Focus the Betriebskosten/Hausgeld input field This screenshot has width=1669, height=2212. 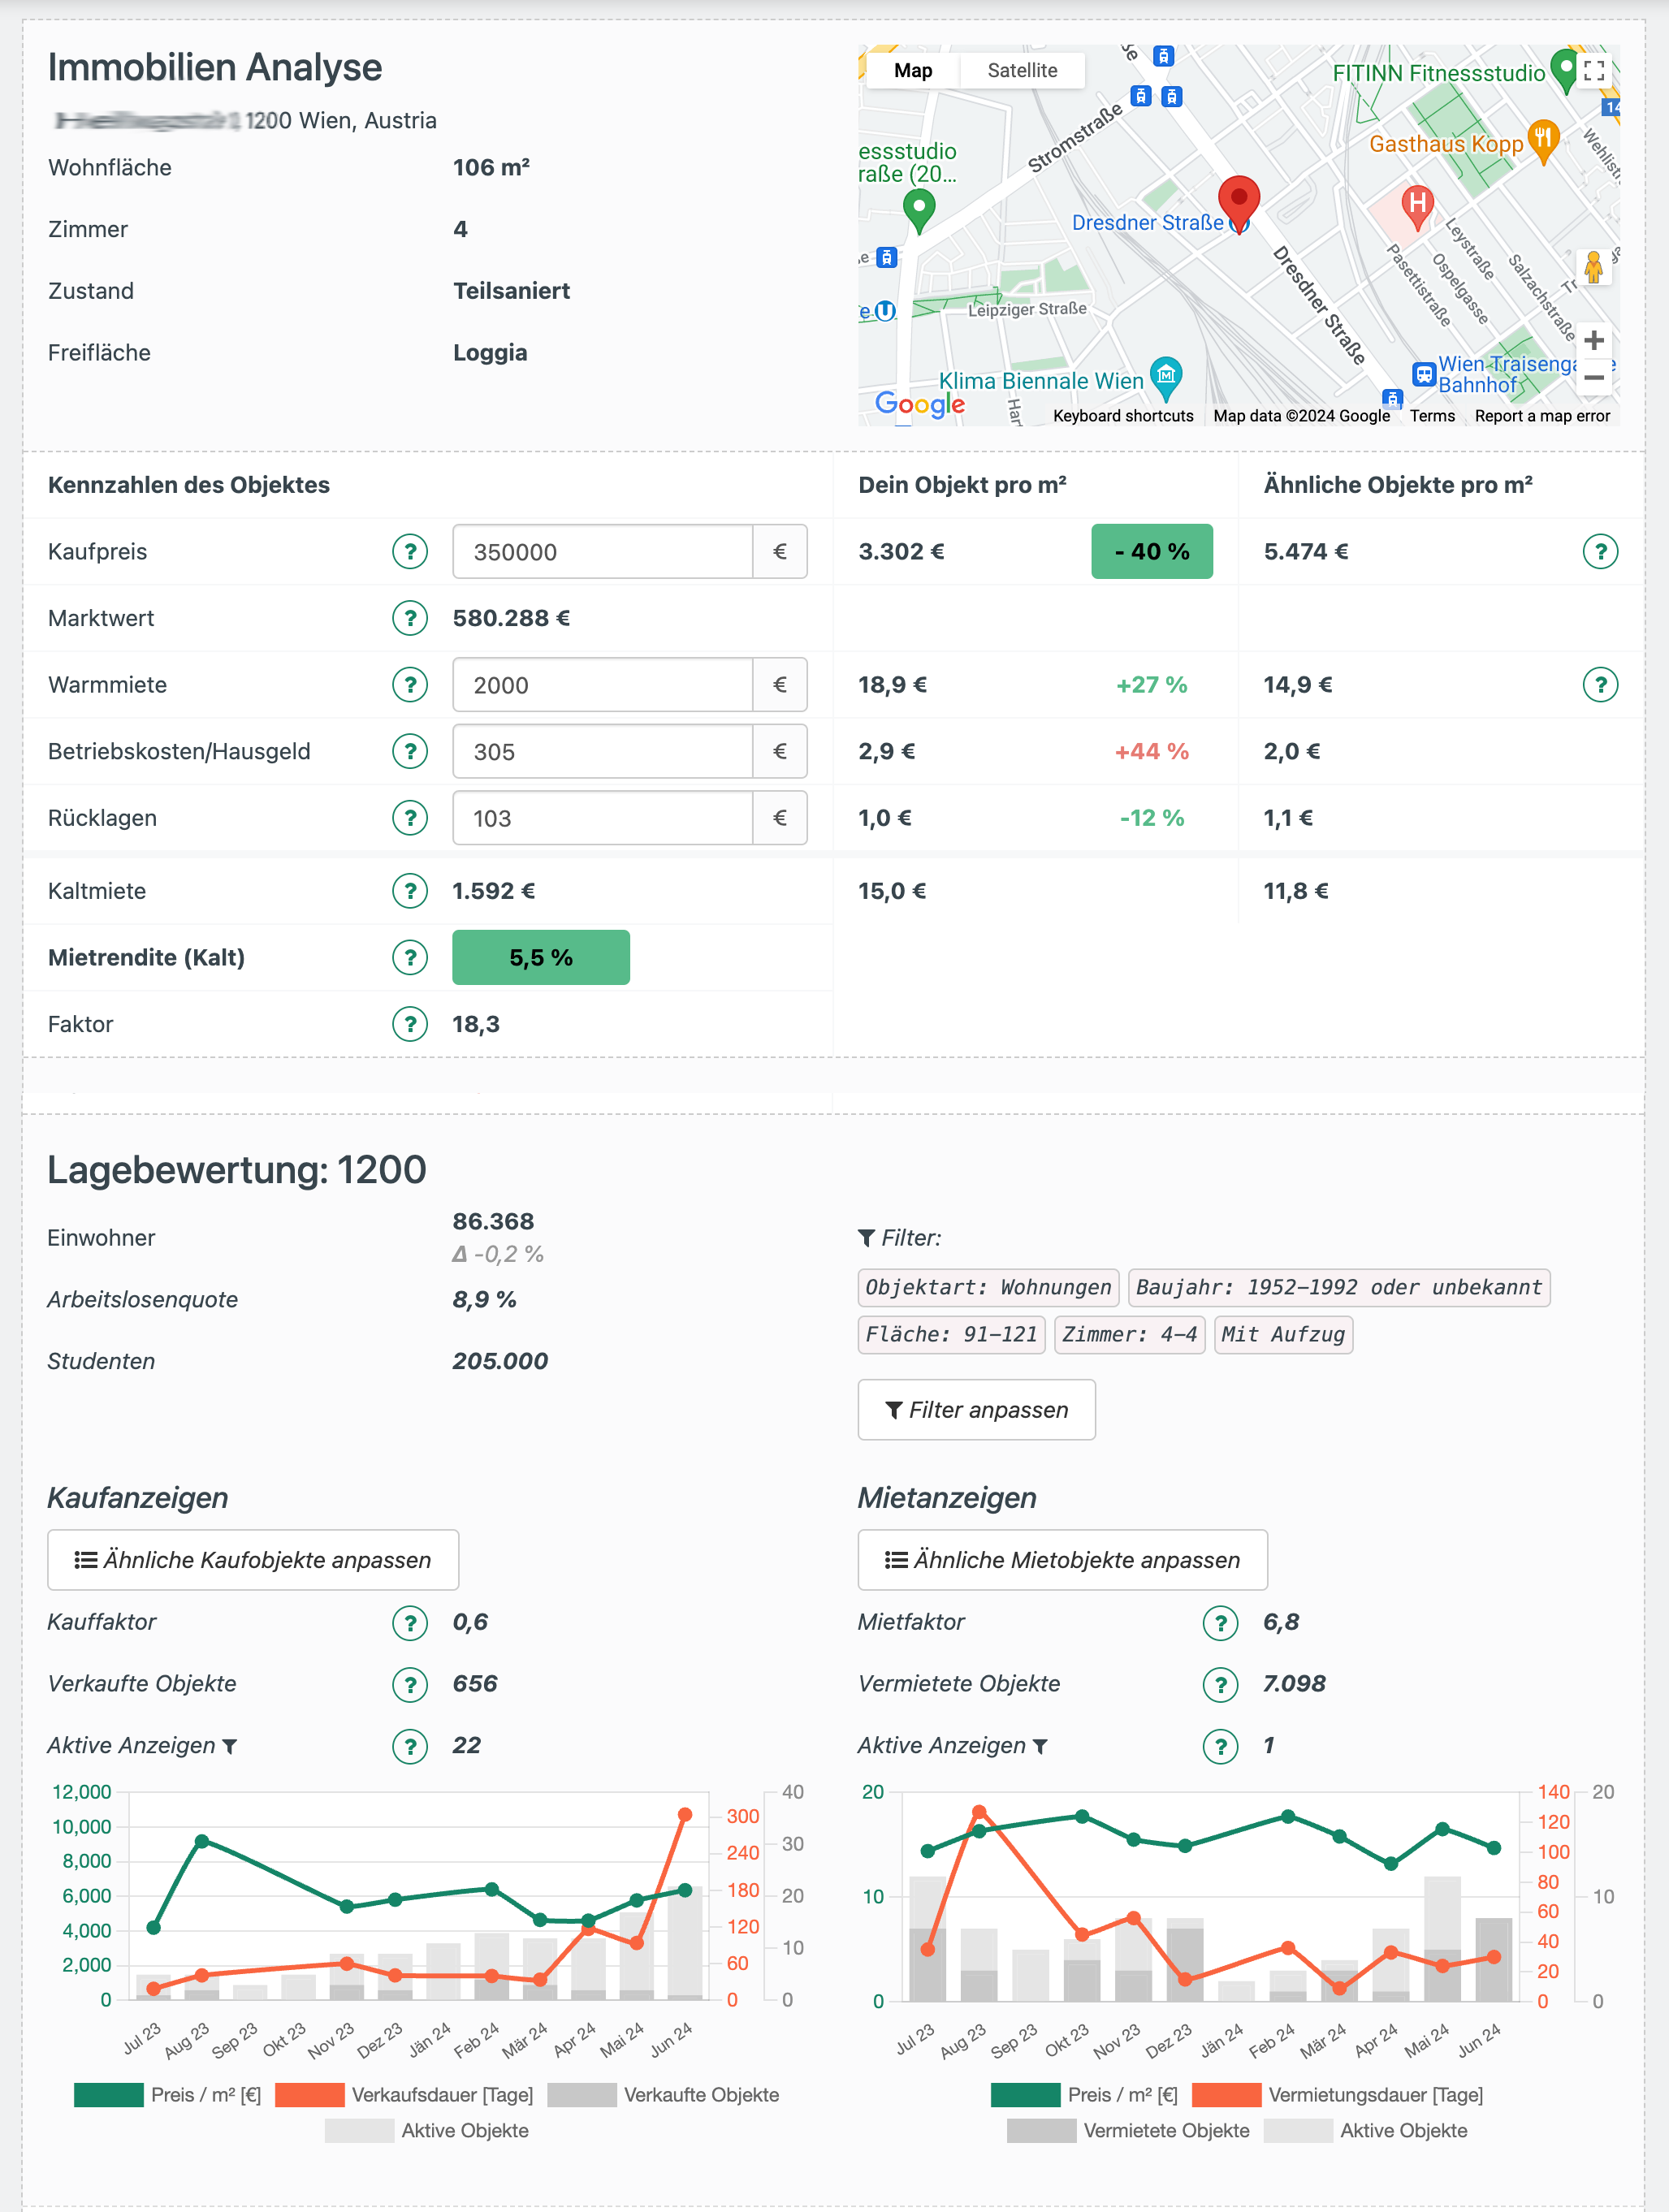(603, 751)
